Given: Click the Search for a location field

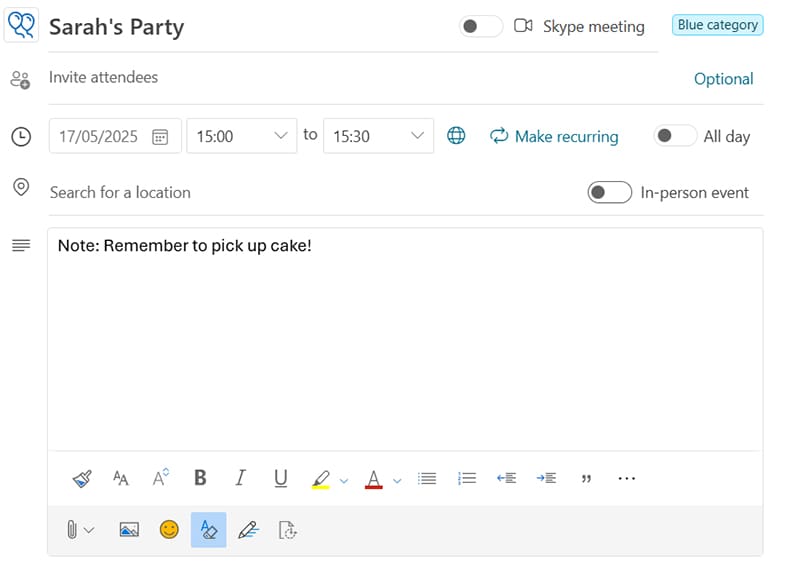Looking at the screenshot, I should coord(300,192).
